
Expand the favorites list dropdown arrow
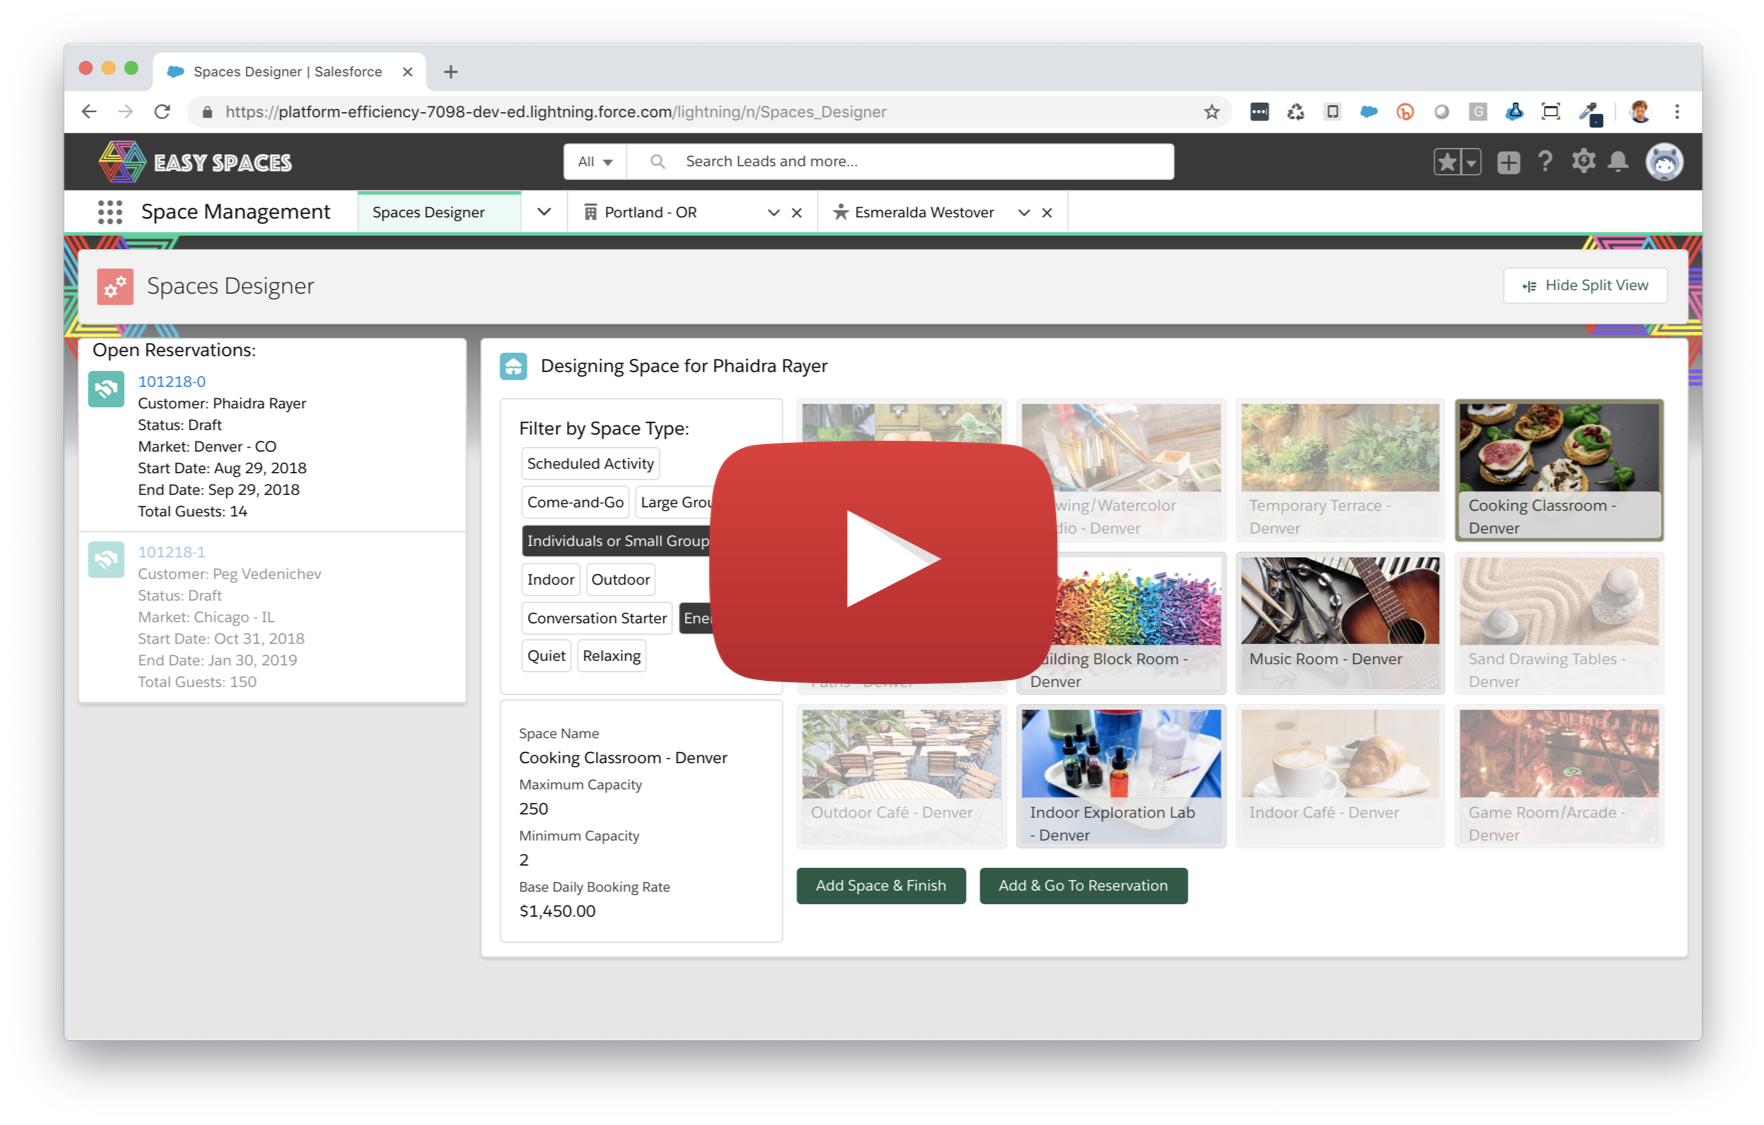pos(1471,162)
